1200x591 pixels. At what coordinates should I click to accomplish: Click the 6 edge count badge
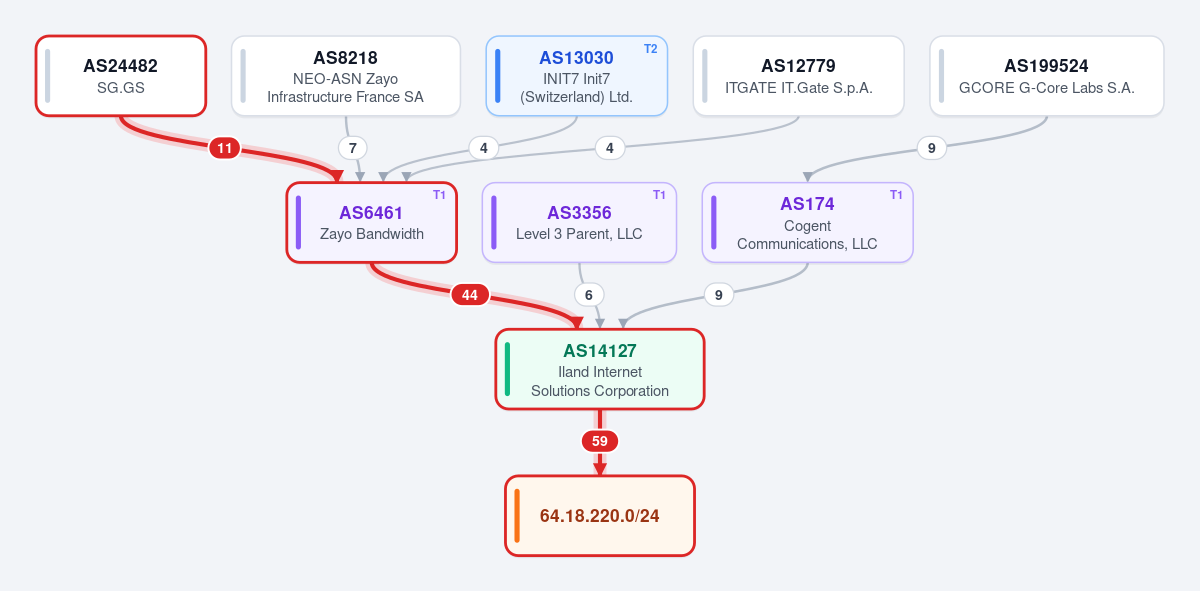point(589,295)
